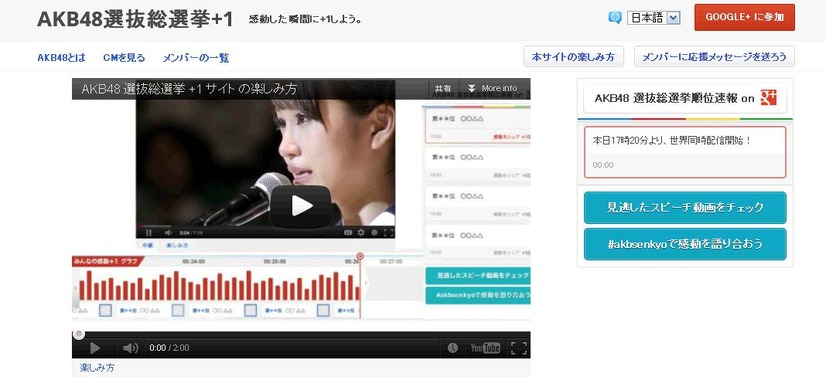Click メンバーに応援メッセージを送ろう button
This screenshot has height=377, width=826.
(x=714, y=57)
